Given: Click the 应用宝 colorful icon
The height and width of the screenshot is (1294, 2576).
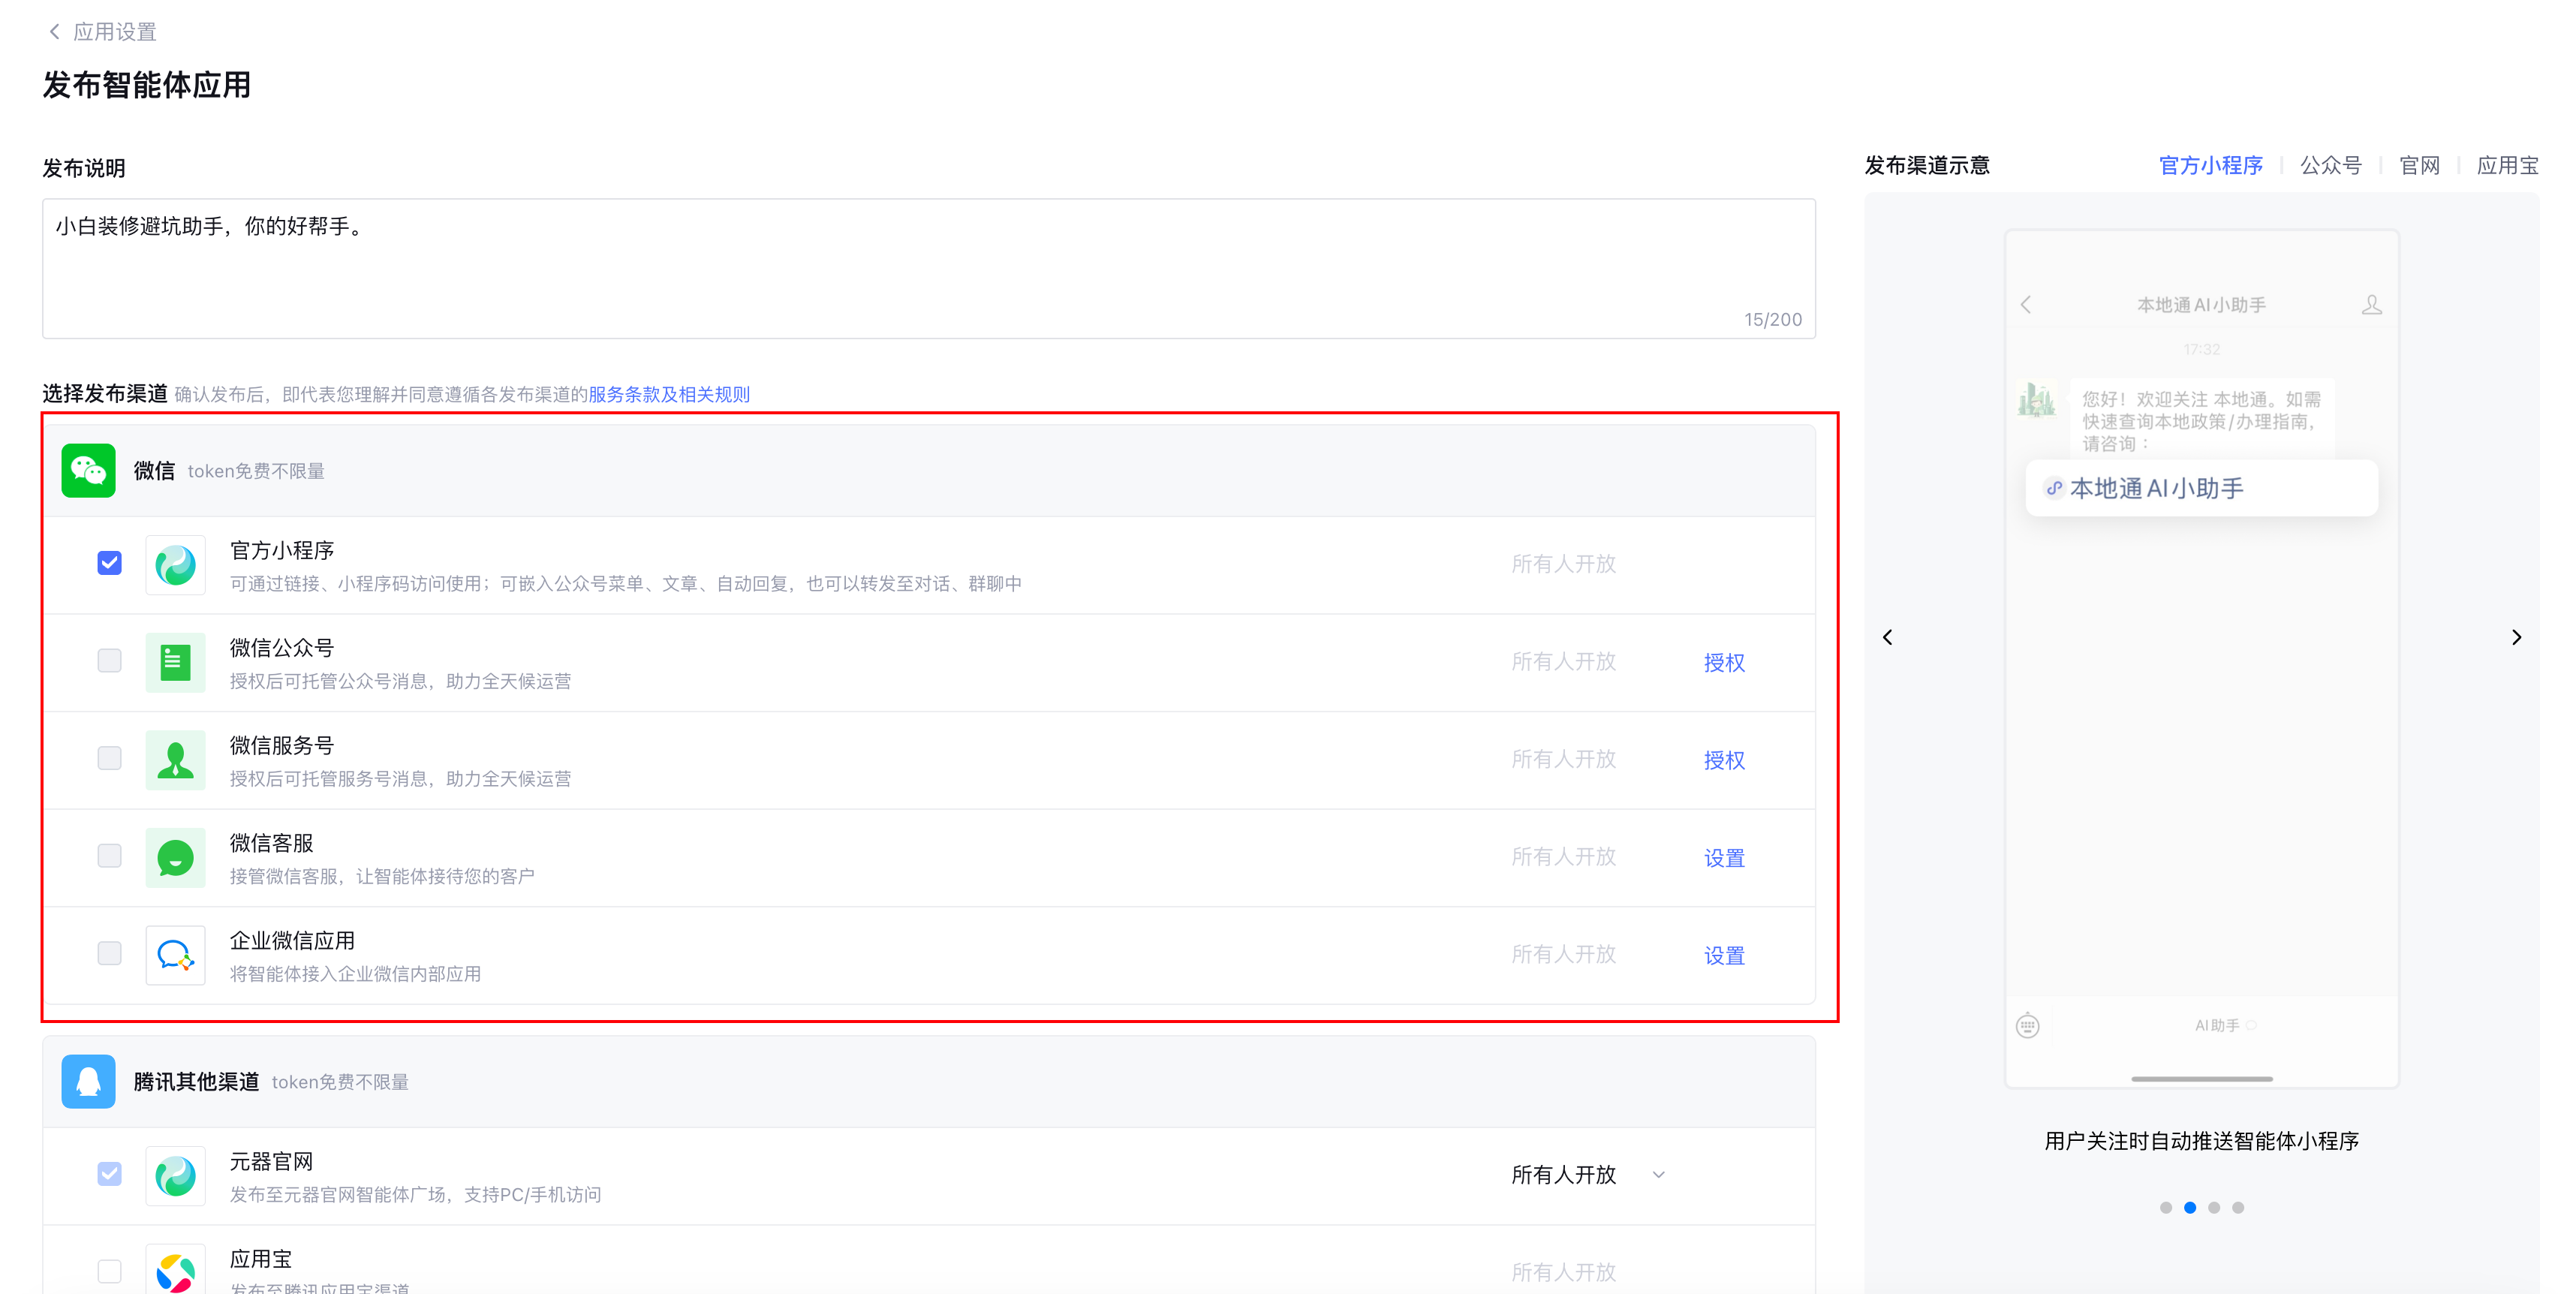Looking at the screenshot, I should point(175,1271).
